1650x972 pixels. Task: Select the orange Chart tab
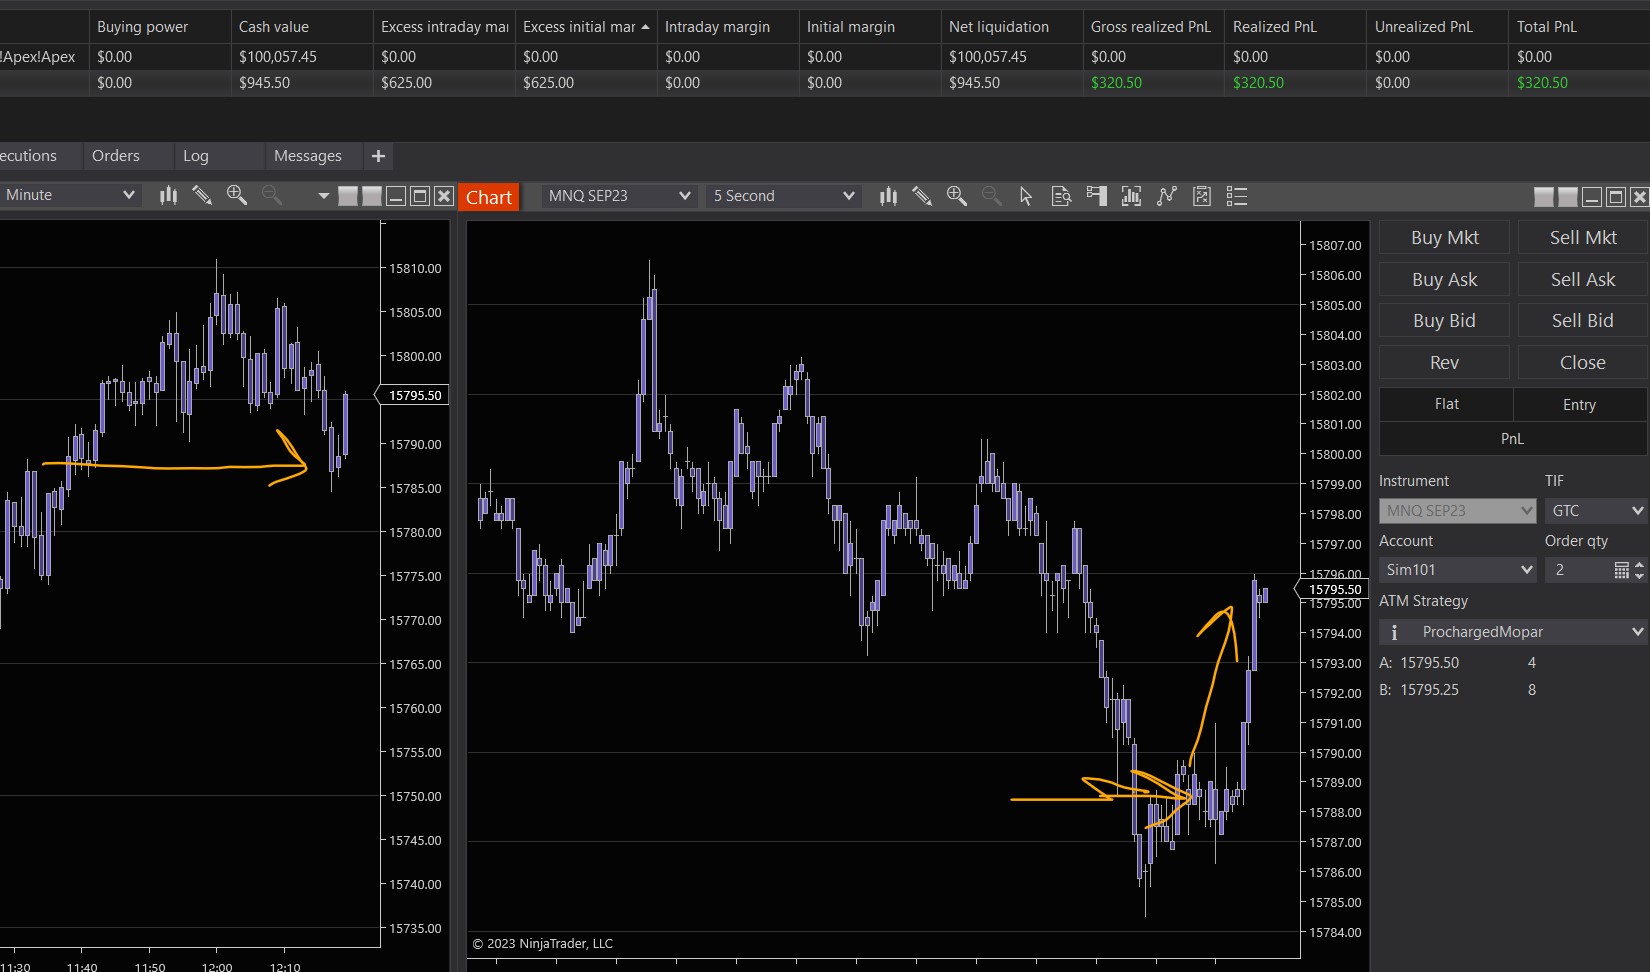pyautogui.click(x=489, y=197)
